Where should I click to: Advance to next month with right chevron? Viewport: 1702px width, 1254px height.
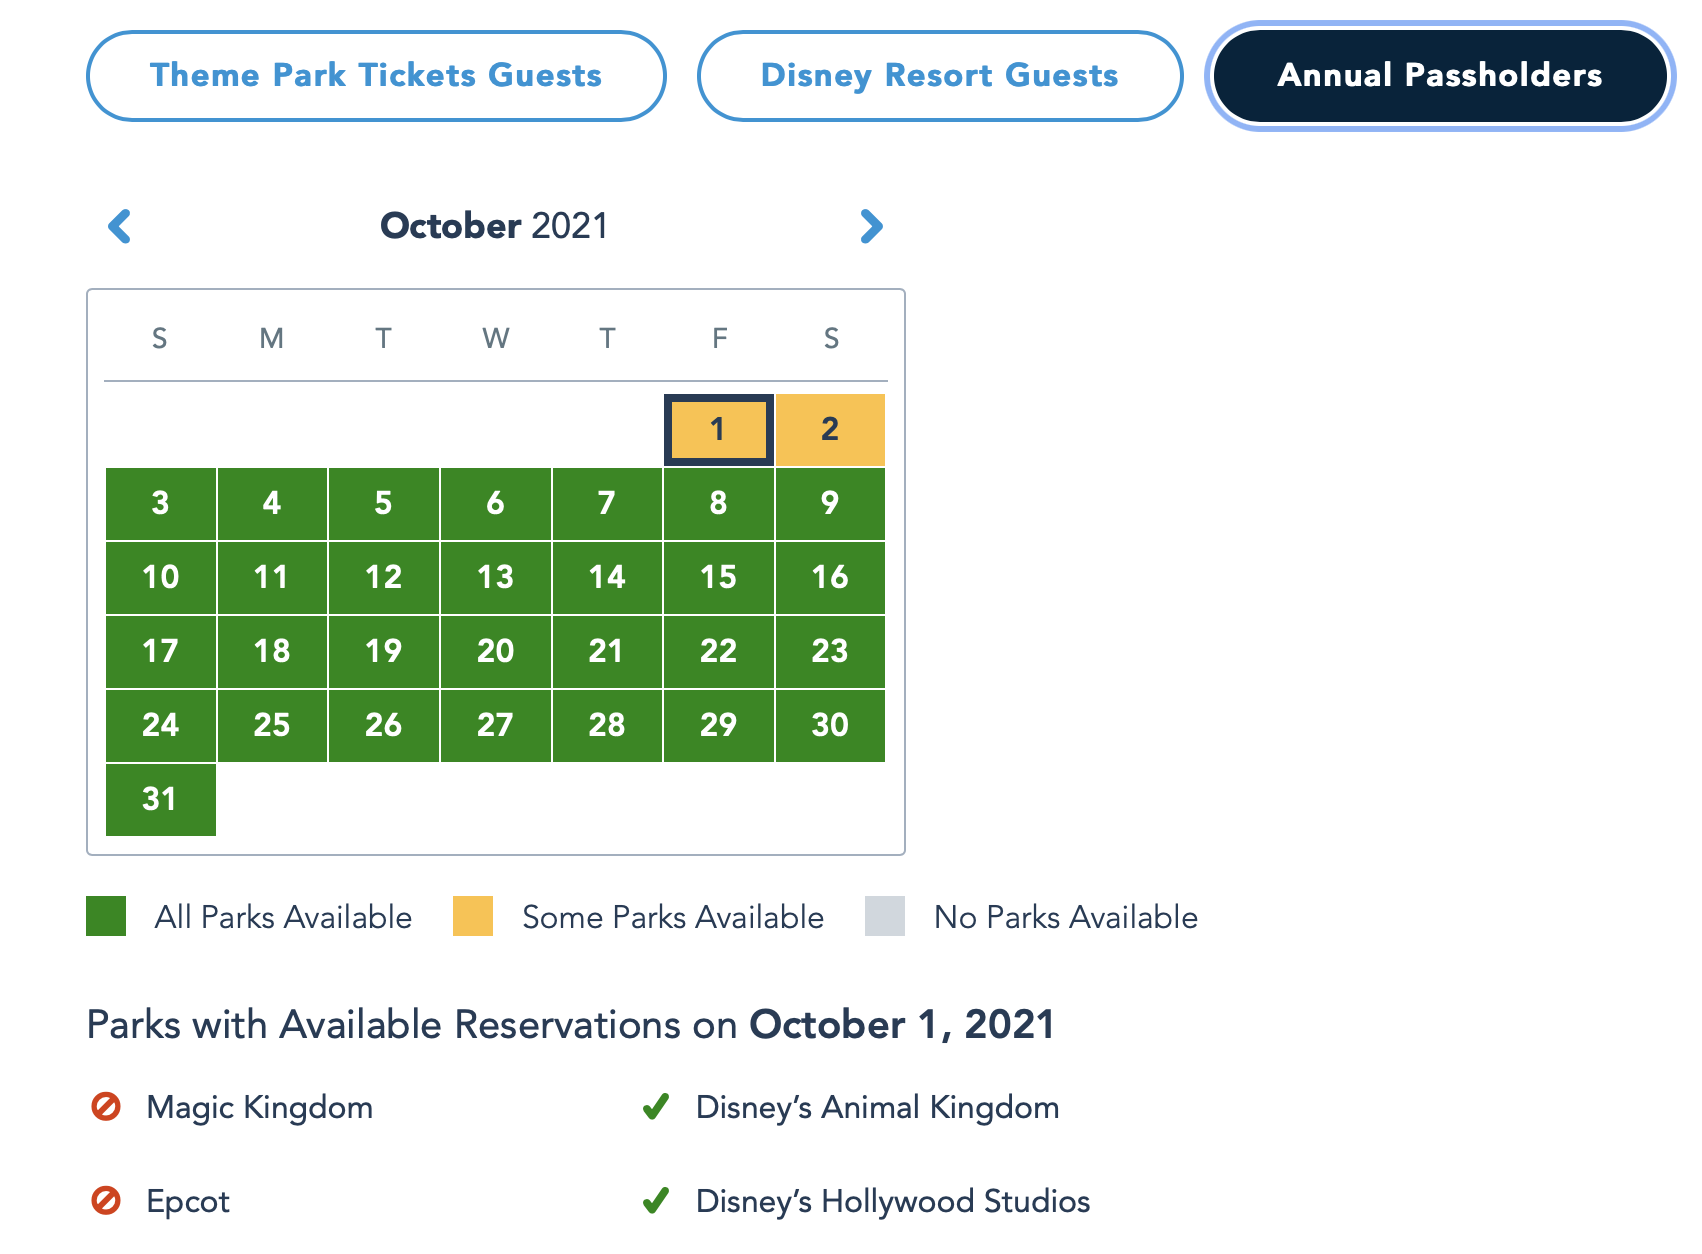pyautogui.click(x=871, y=226)
